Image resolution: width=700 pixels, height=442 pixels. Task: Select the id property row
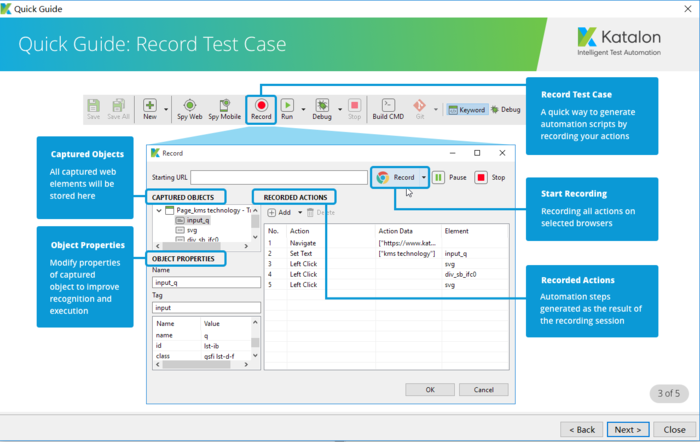click(202, 346)
